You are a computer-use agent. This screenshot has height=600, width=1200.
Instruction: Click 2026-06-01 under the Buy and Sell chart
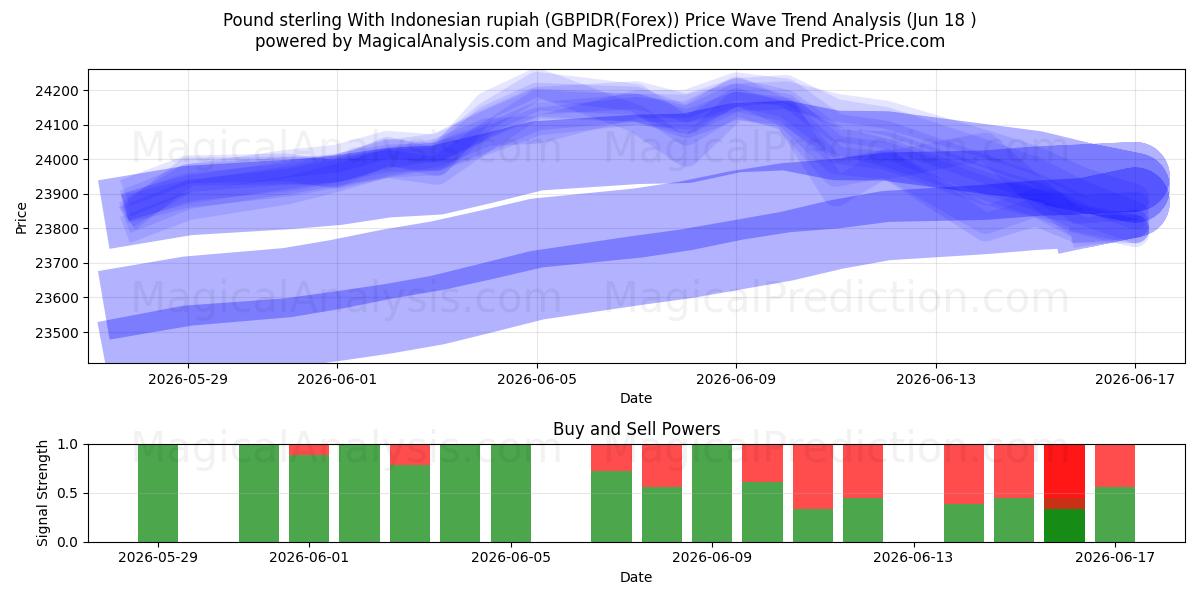point(309,558)
